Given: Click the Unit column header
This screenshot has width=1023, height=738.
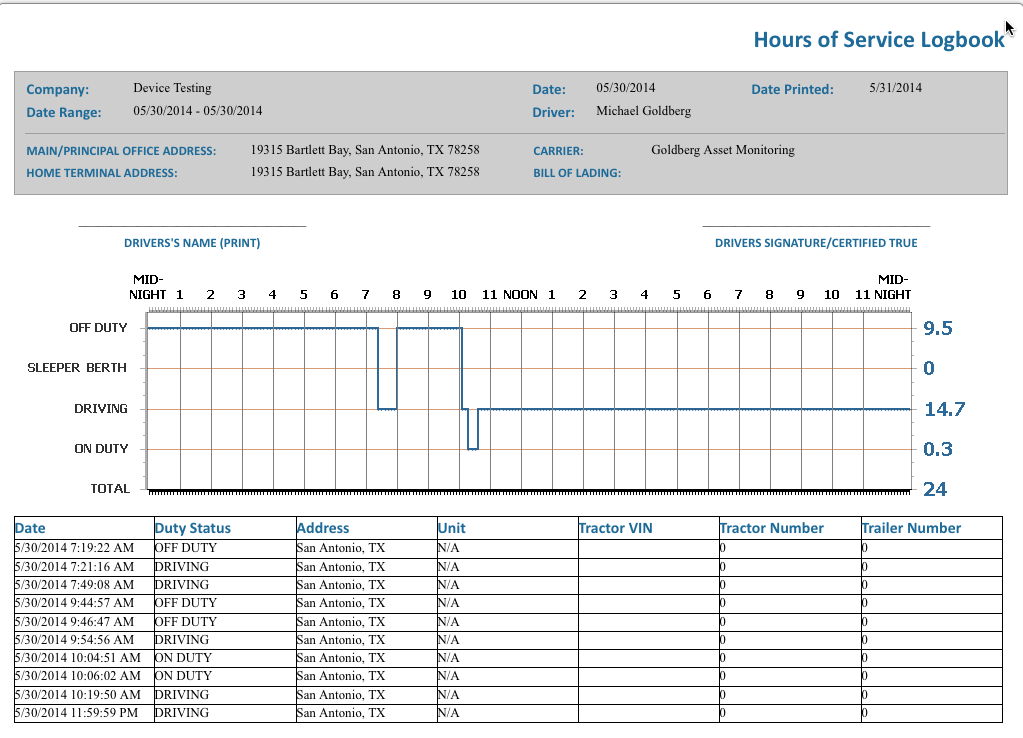Looking at the screenshot, I should point(452,528).
